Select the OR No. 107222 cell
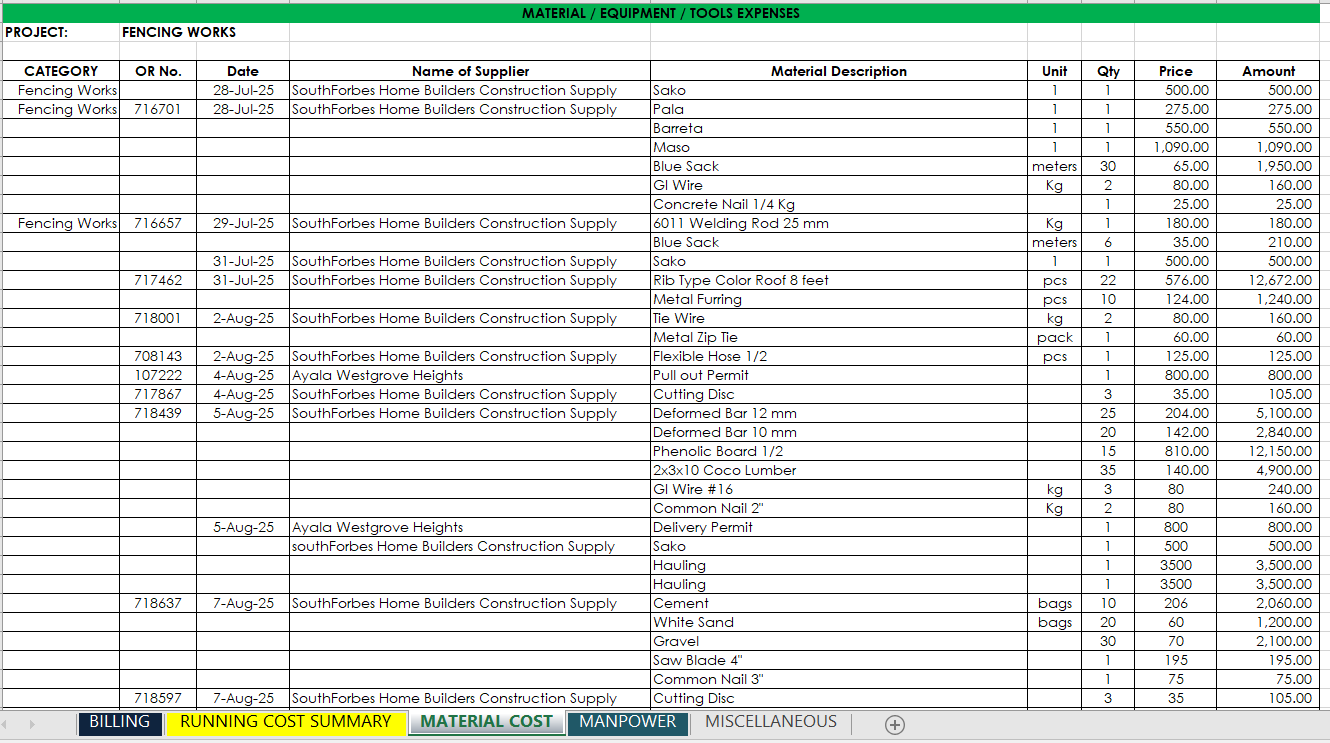This screenshot has width=1330, height=743. [158, 375]
